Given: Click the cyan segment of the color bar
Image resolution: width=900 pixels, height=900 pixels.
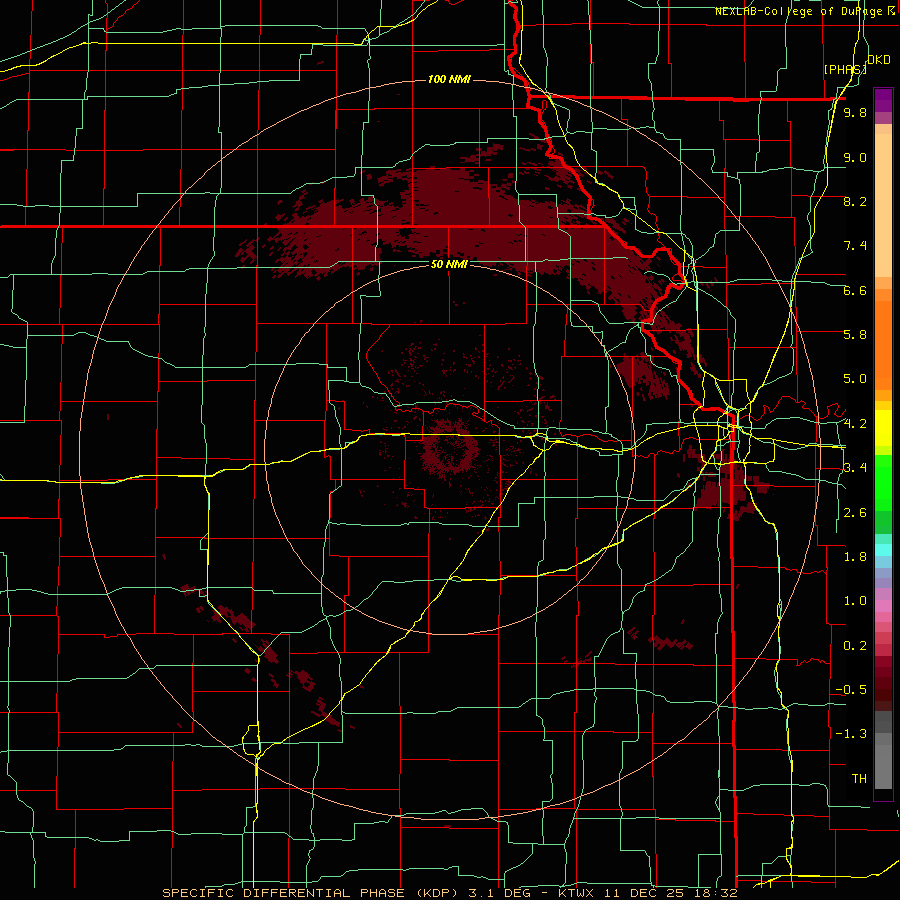Looking at the screenshot, I should [883, 550].
